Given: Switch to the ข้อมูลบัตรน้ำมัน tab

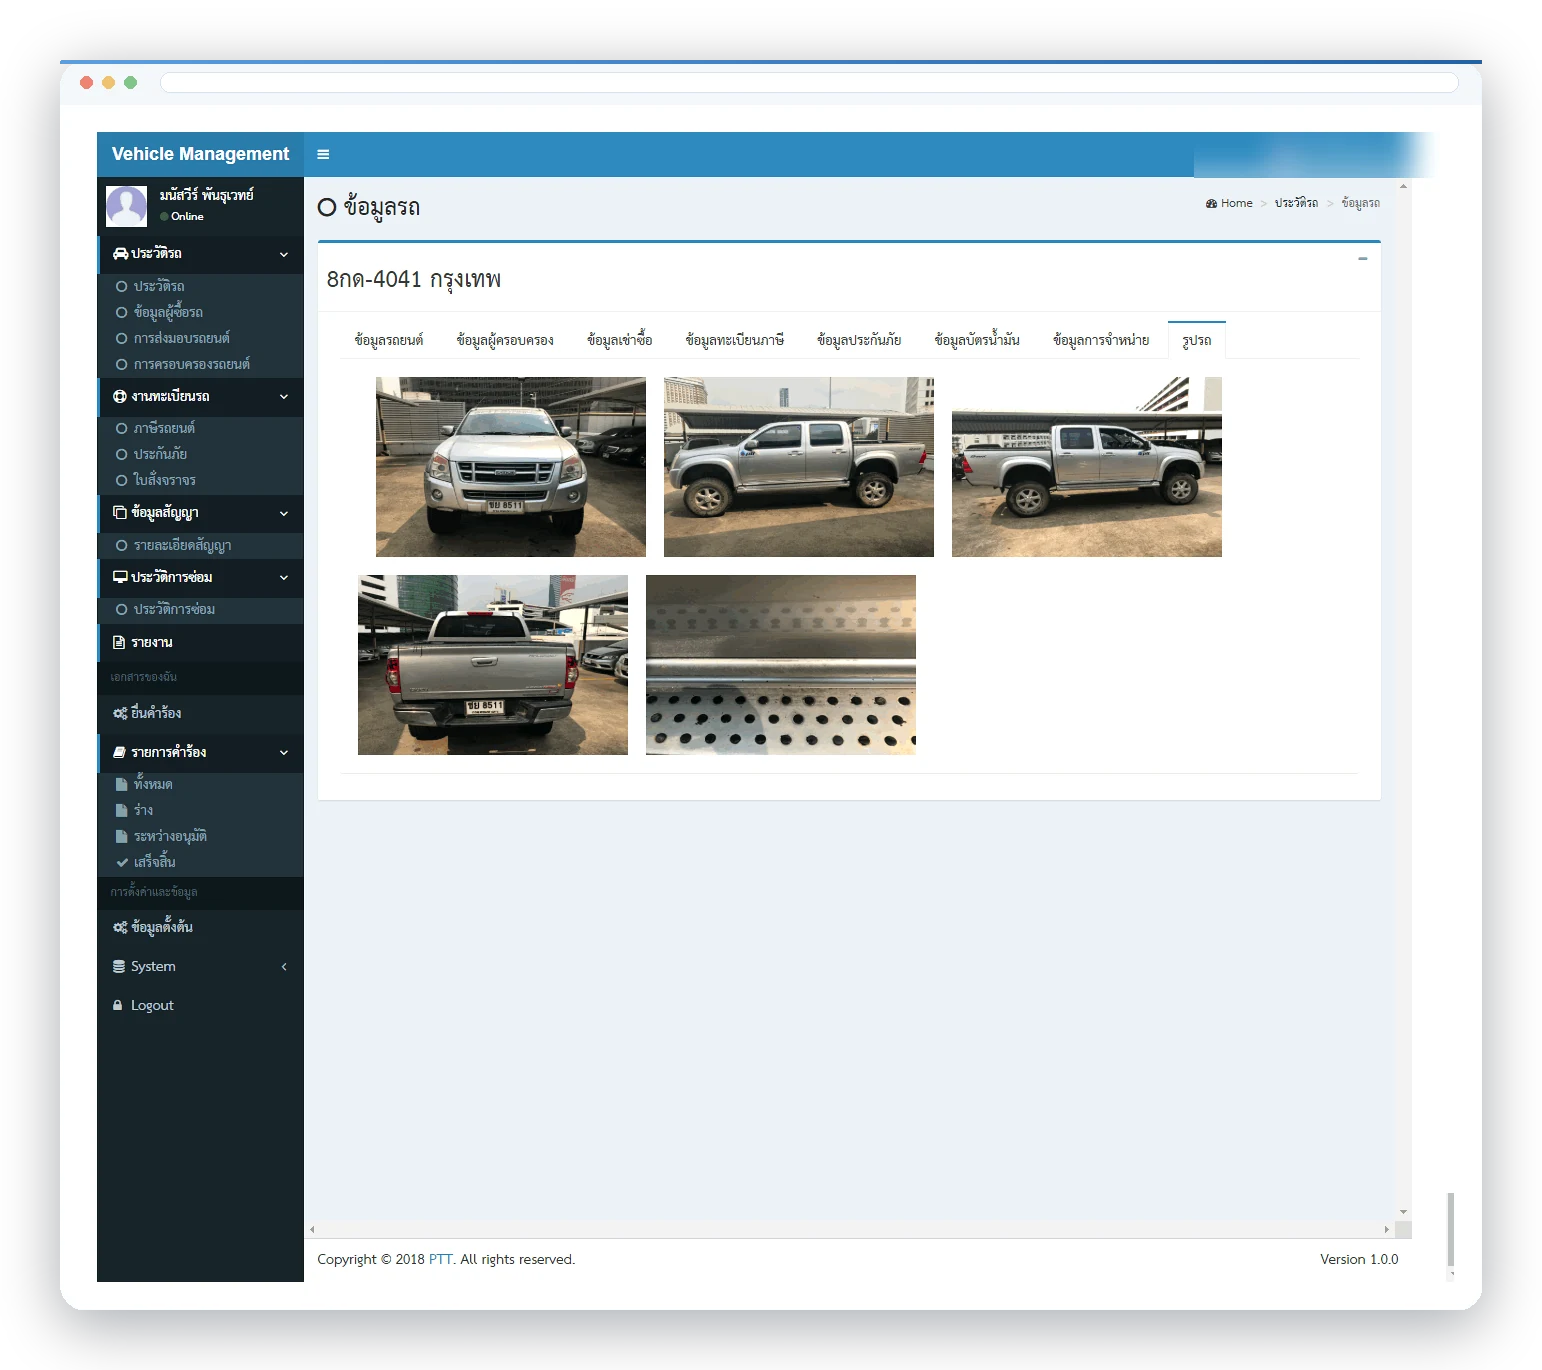Looking at the screenshot, I should 977,340.
